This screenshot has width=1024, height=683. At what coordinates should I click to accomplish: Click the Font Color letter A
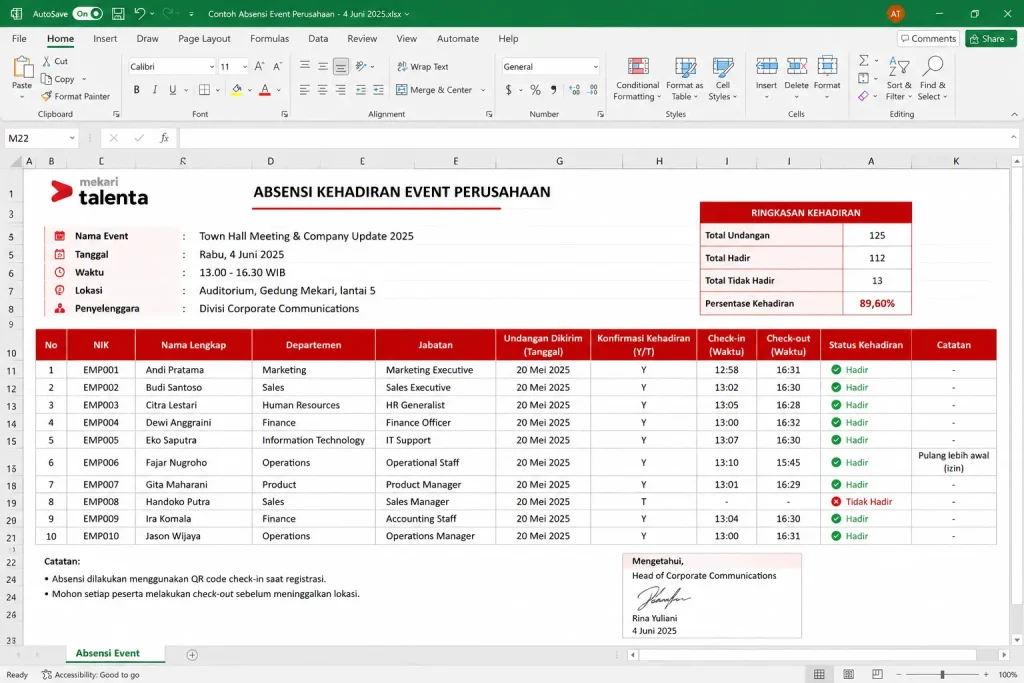(264, 90)
